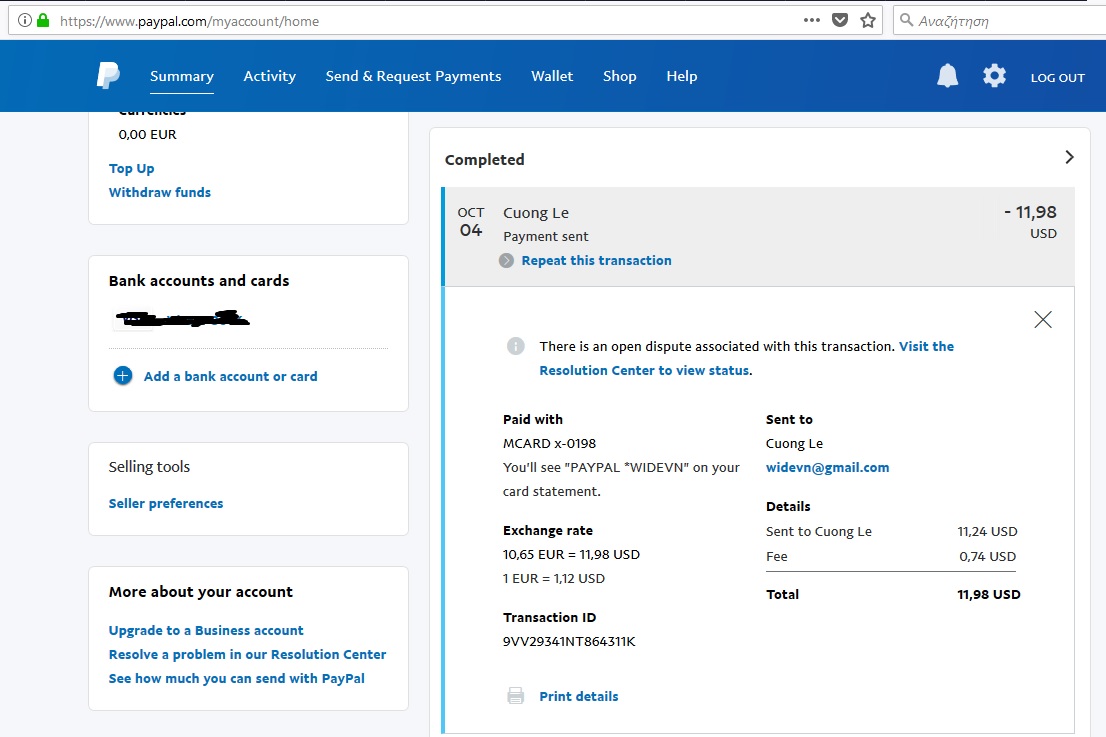The height and width of the screenshot is (737, 1106).
Task: Open account settings gear
Action: pos(995,75)
